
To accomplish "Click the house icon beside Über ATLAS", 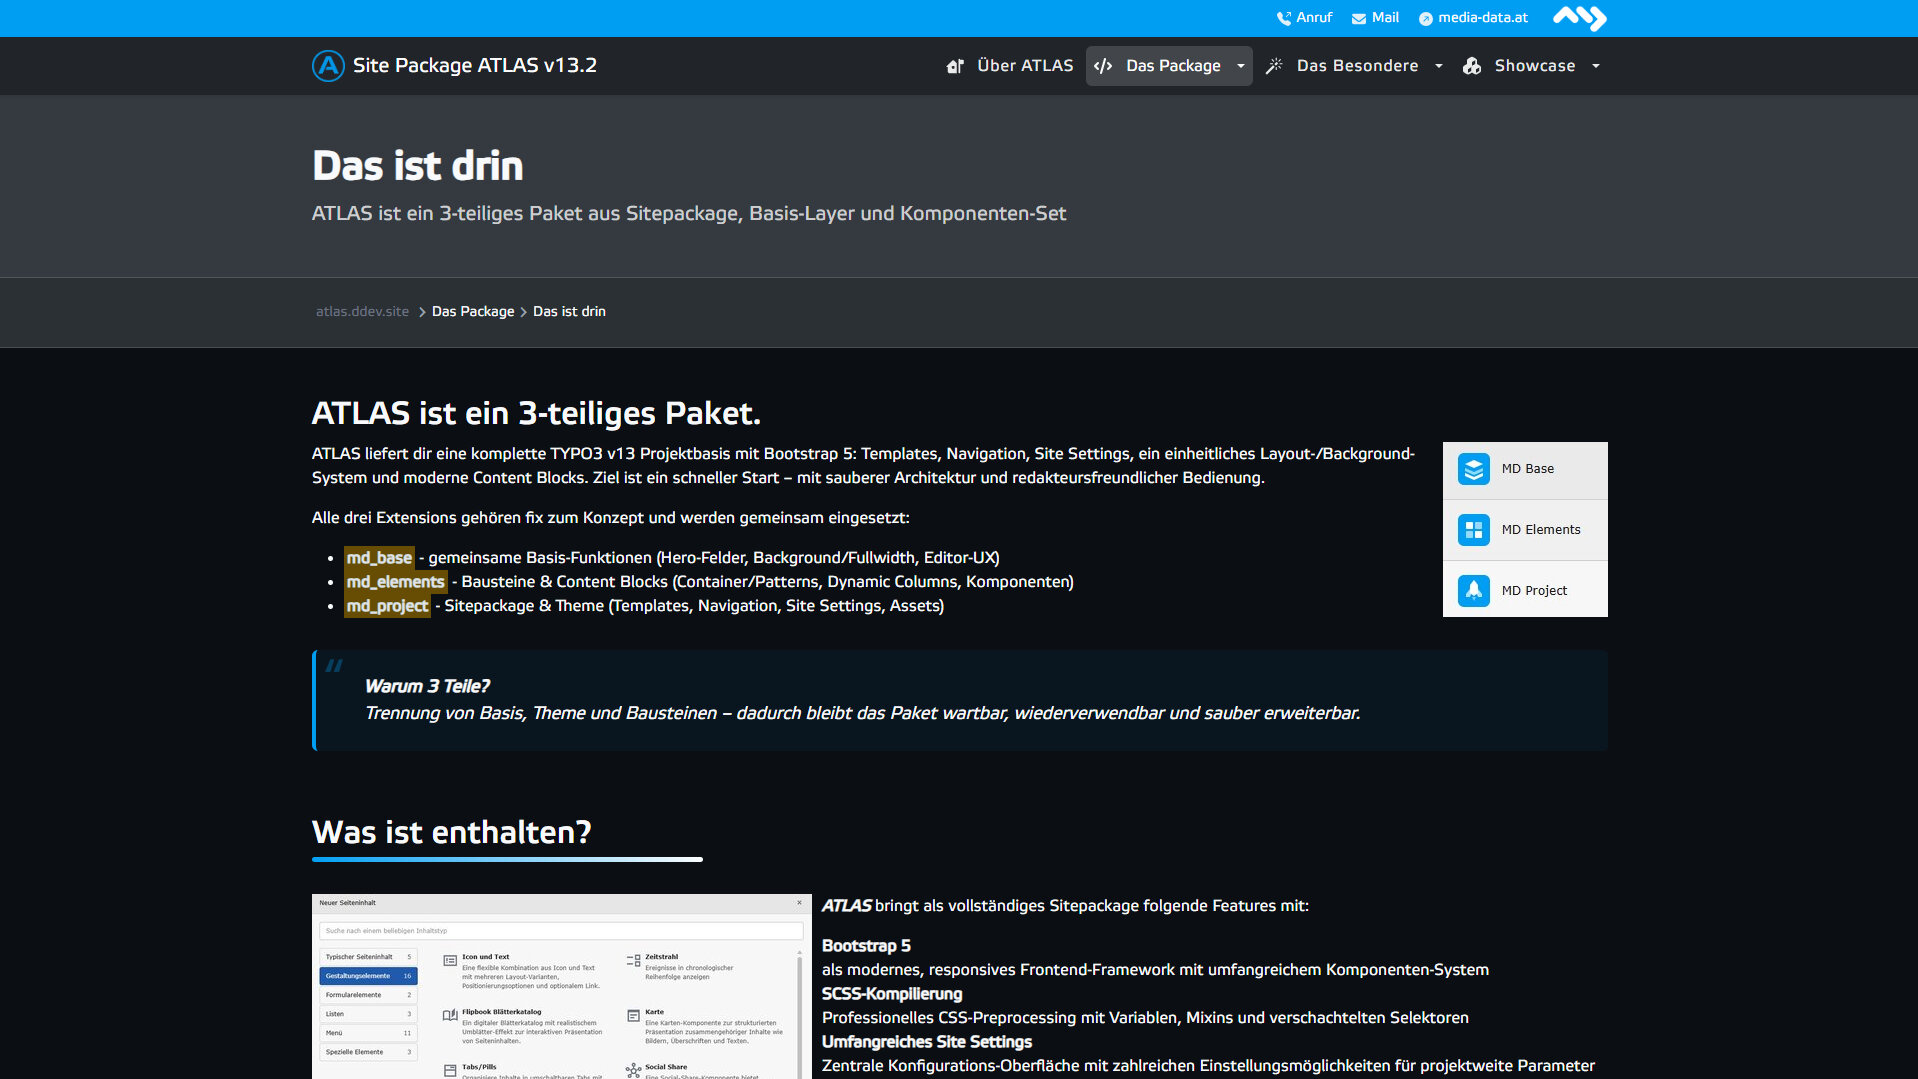I will click(x=955, y=66).
